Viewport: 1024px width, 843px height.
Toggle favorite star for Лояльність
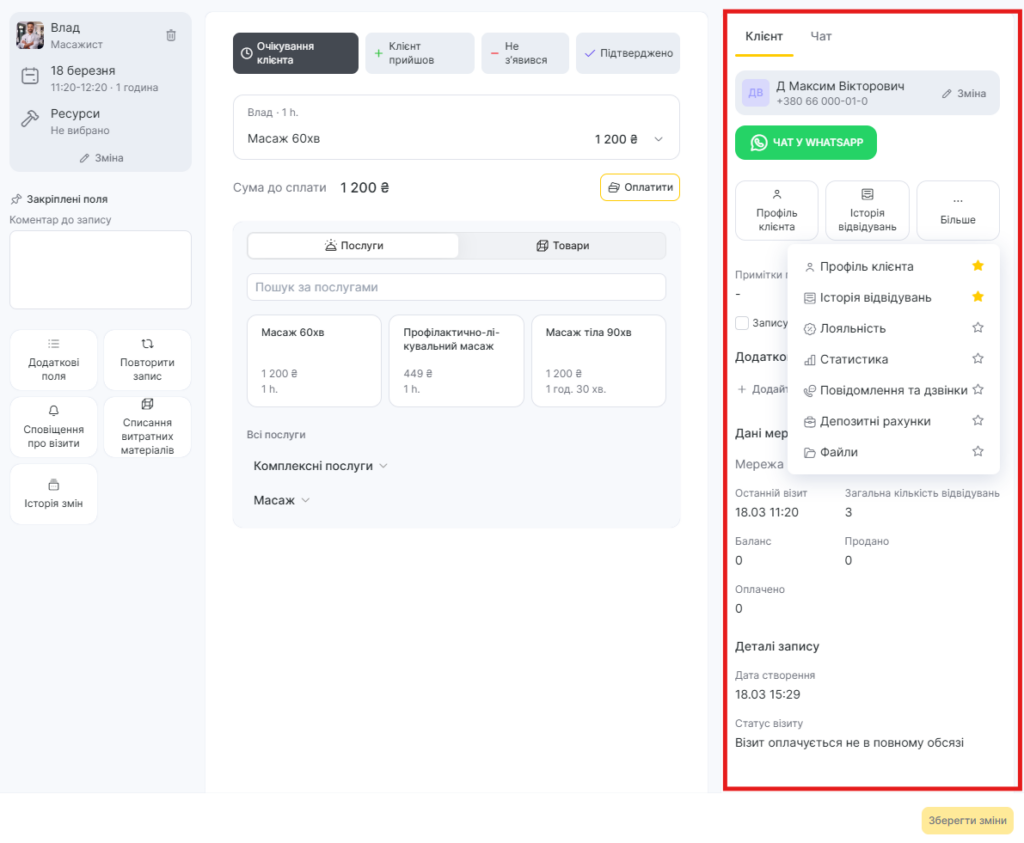pyautogui.click(x=978, y=328)
